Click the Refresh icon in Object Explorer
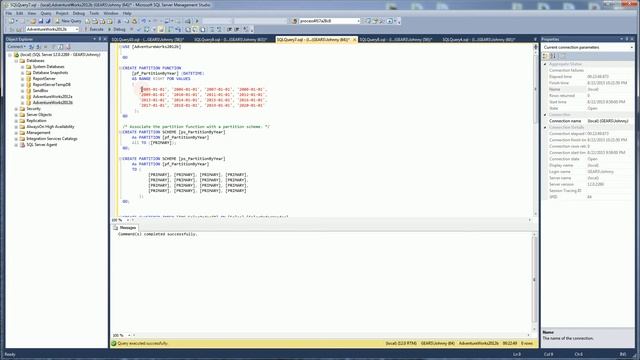Screen dimensions: 640x360 coord(61,47)
